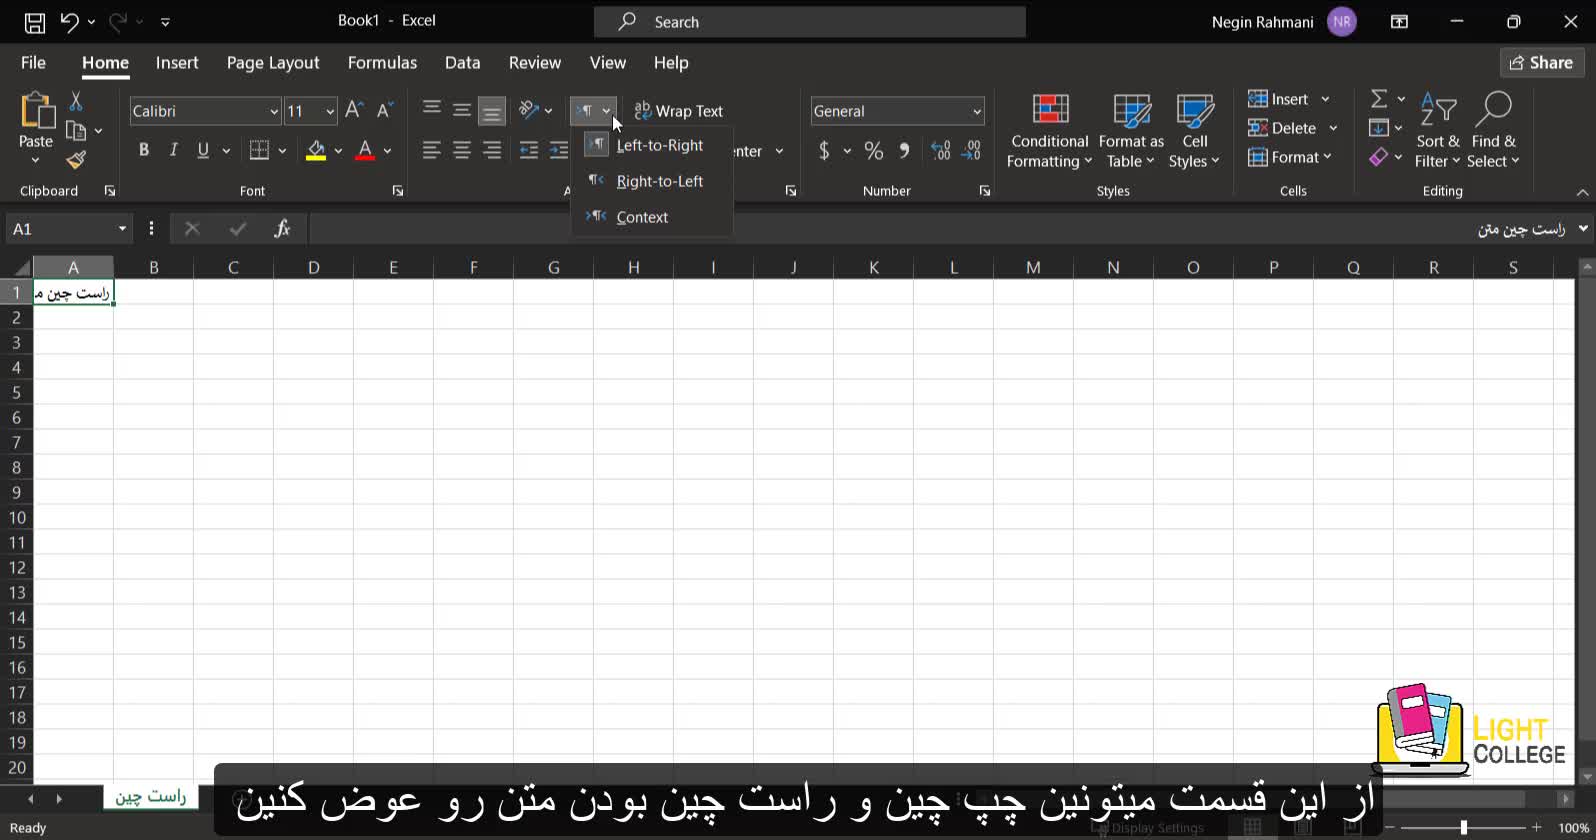This screenshot has height=840, width=1596.
Task: Click the Share button
Action: pyautogui.click(x=1540, y=63)
